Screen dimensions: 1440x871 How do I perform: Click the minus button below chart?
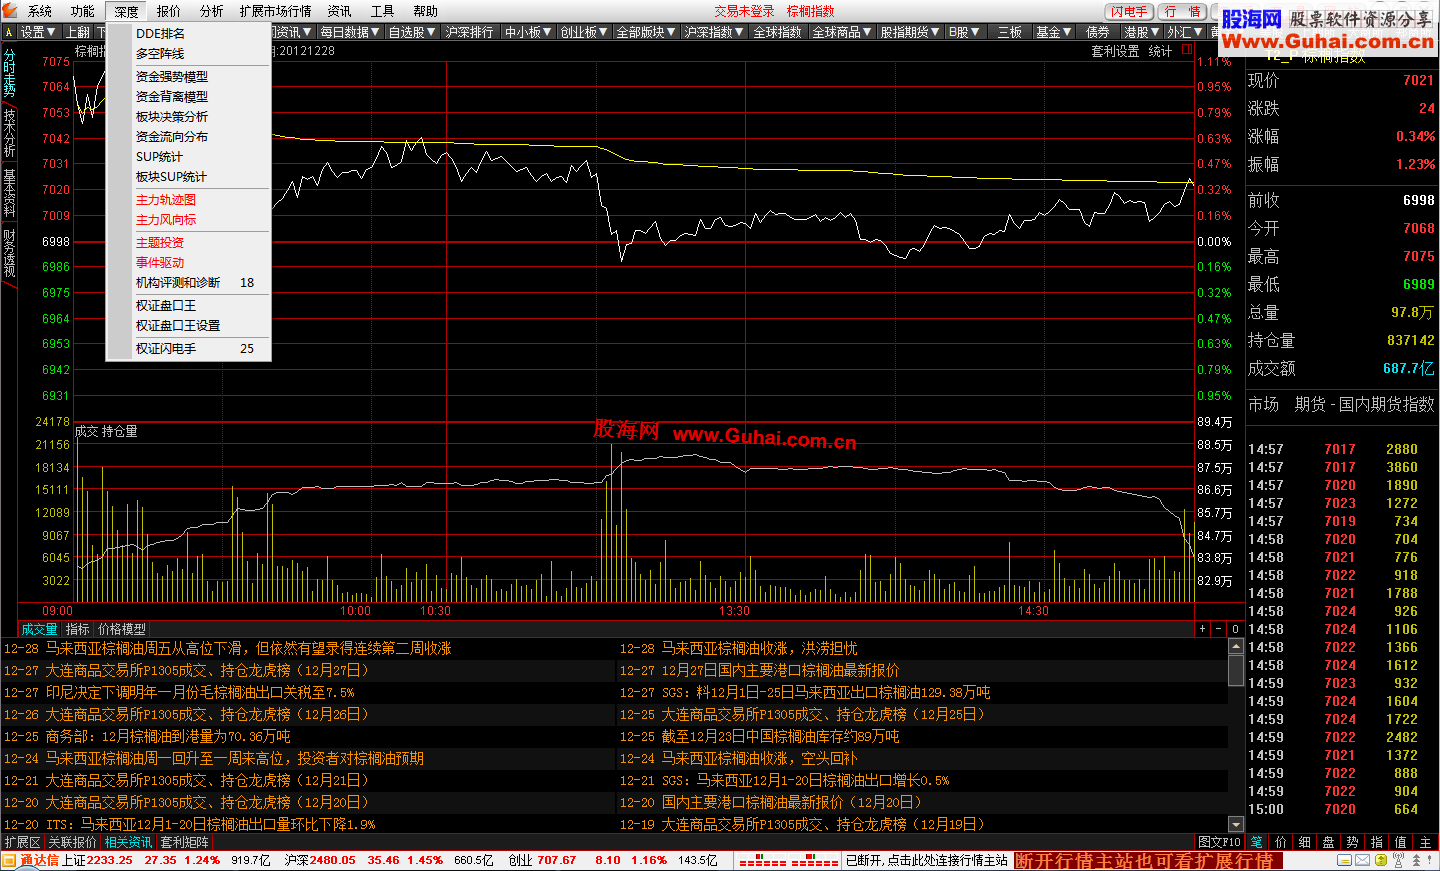[x=1218, y=629]
